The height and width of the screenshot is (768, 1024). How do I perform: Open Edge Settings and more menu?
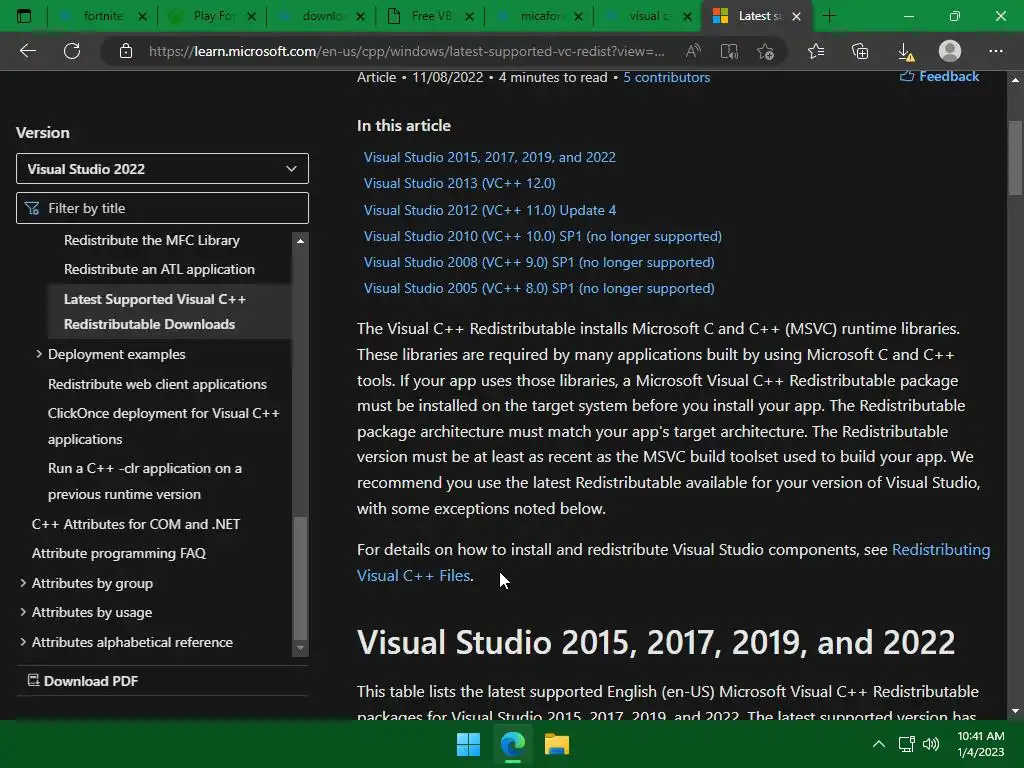pos(995,51)
